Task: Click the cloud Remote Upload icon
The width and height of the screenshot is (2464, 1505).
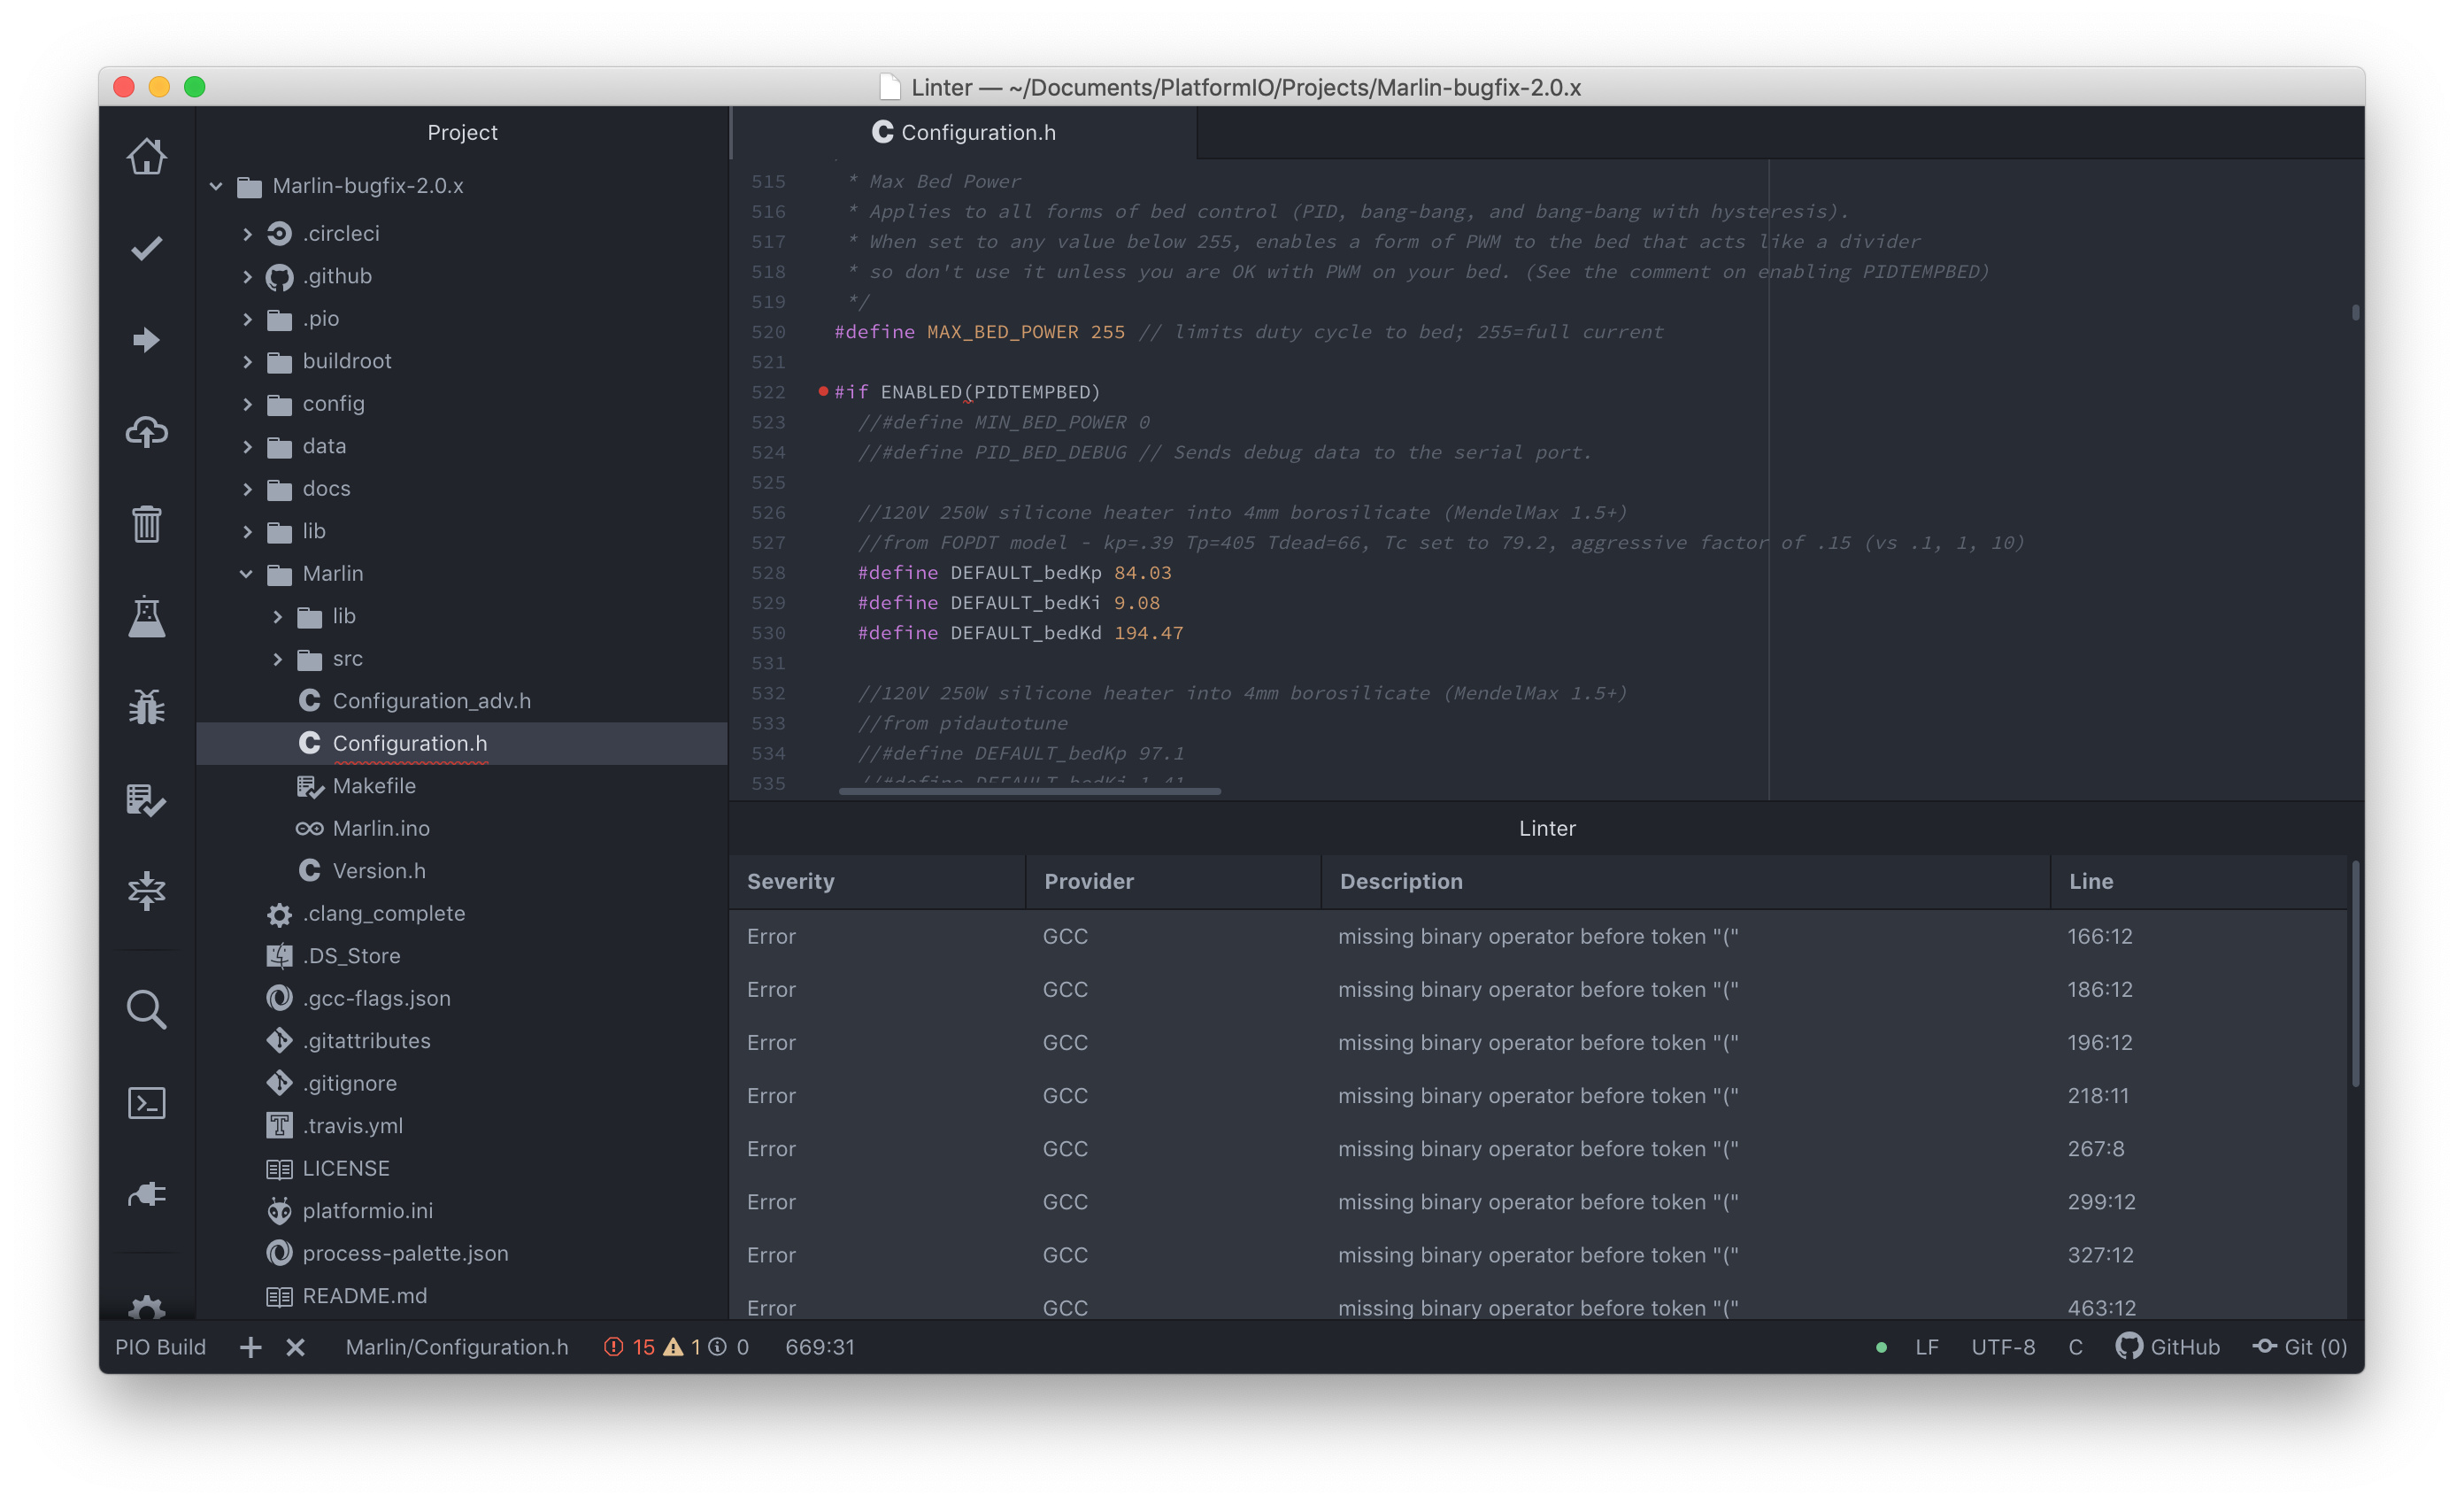Action: click(x=147, y=432)
